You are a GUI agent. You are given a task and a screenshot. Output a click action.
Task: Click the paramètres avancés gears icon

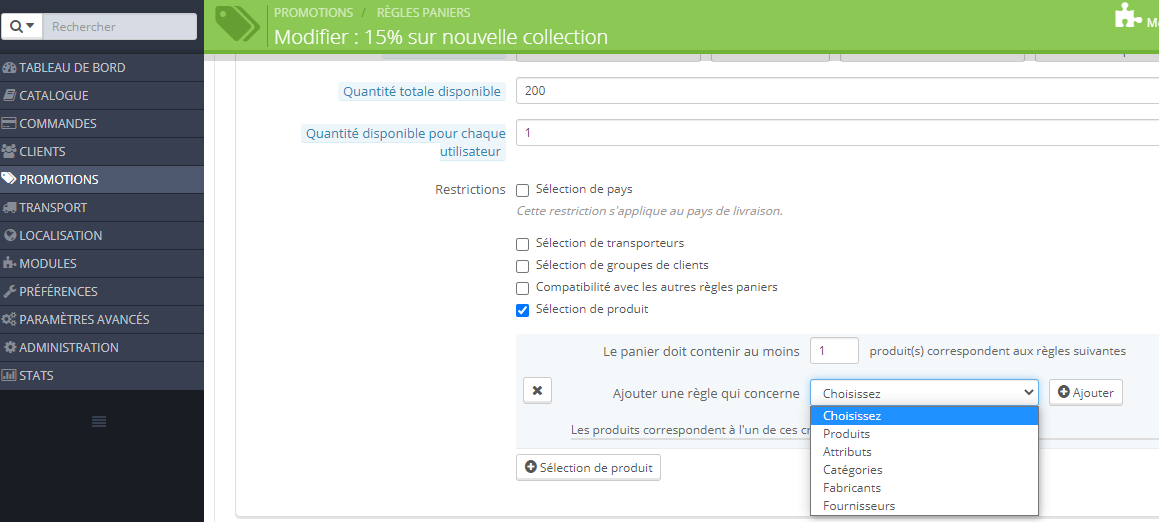(10, 320)
